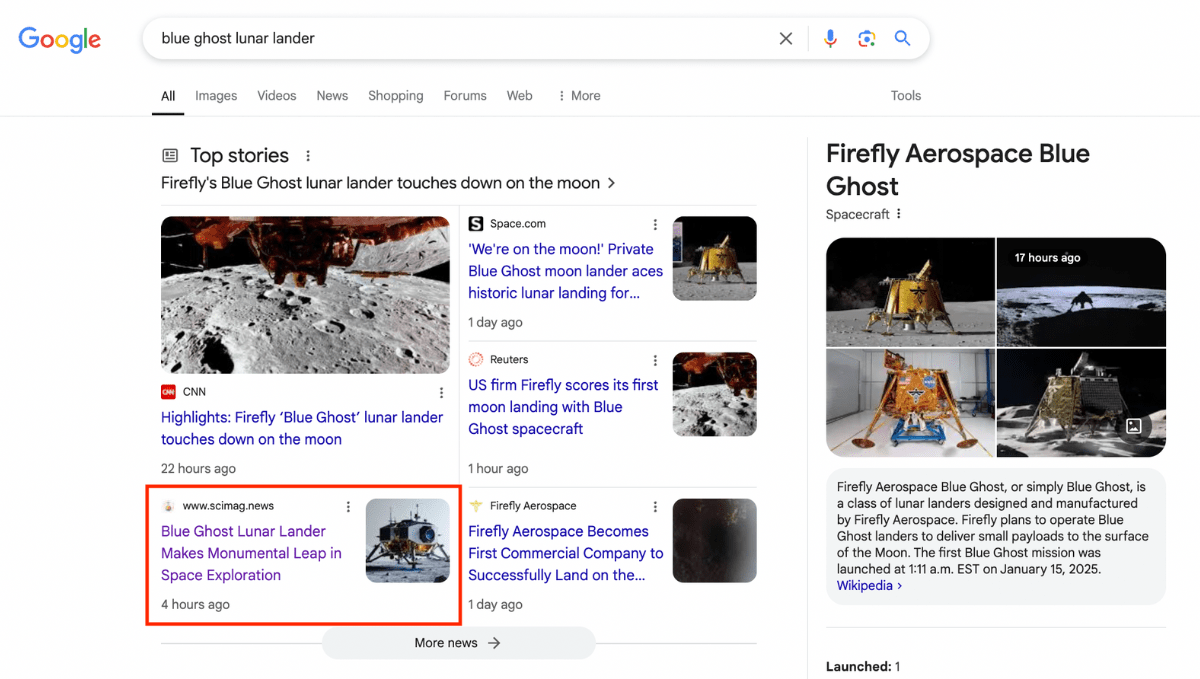Switch to the News tab

[x=332, y=96]
